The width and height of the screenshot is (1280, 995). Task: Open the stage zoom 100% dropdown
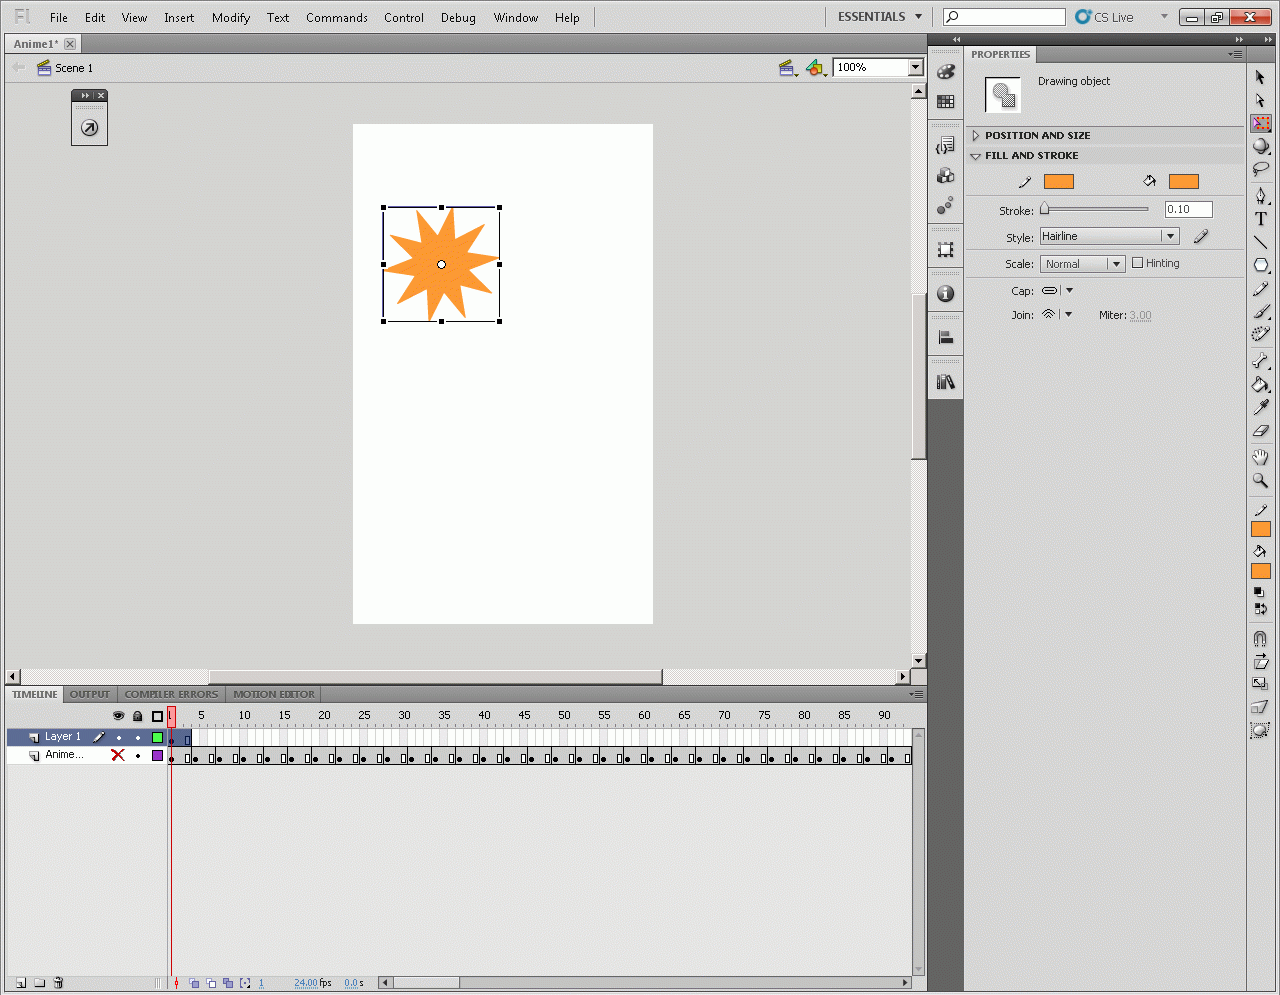(x=914, y=67)
